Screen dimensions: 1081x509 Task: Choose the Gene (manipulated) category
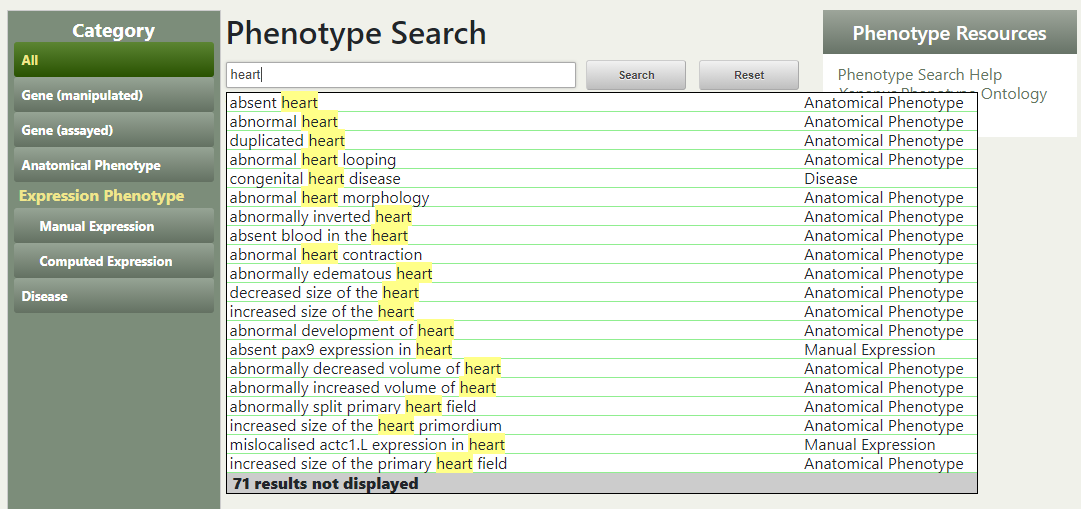click(x=113, y=95)
